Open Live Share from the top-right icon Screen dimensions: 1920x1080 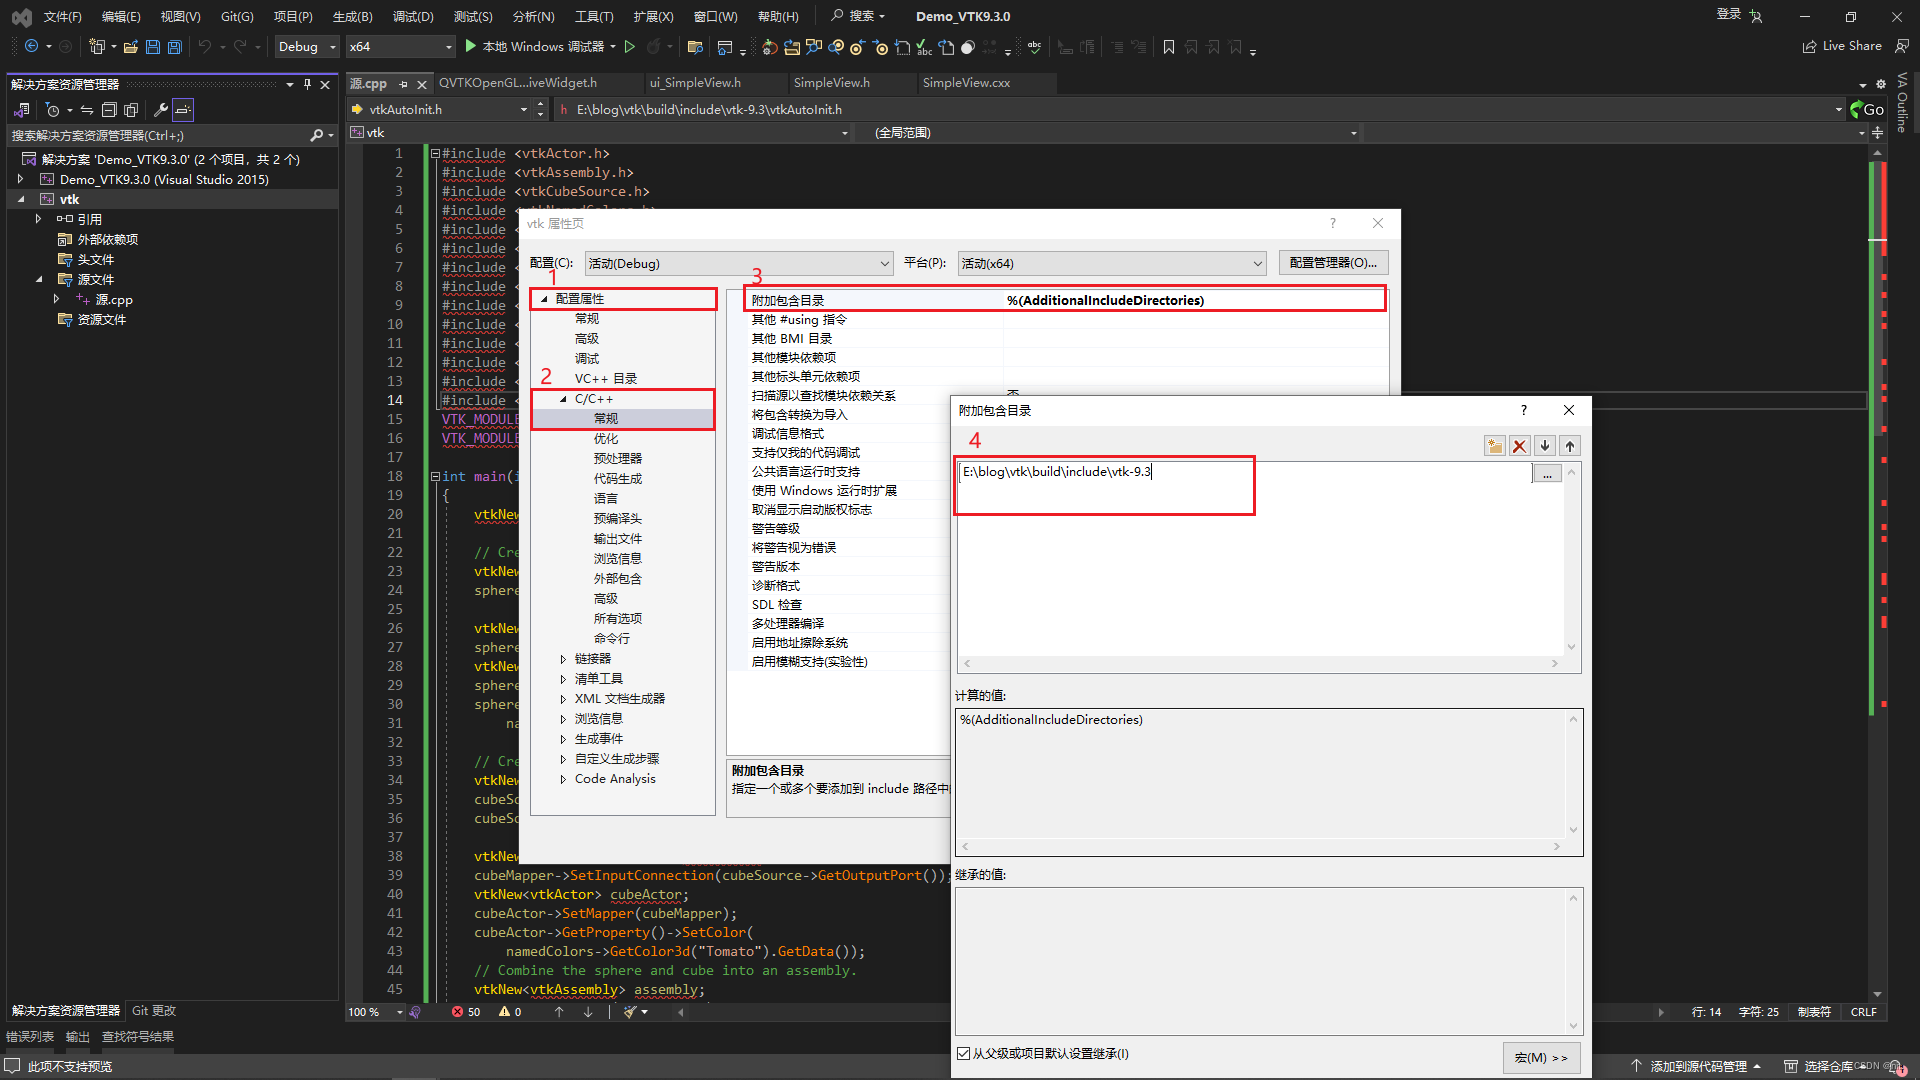[x=1843, y=46]
